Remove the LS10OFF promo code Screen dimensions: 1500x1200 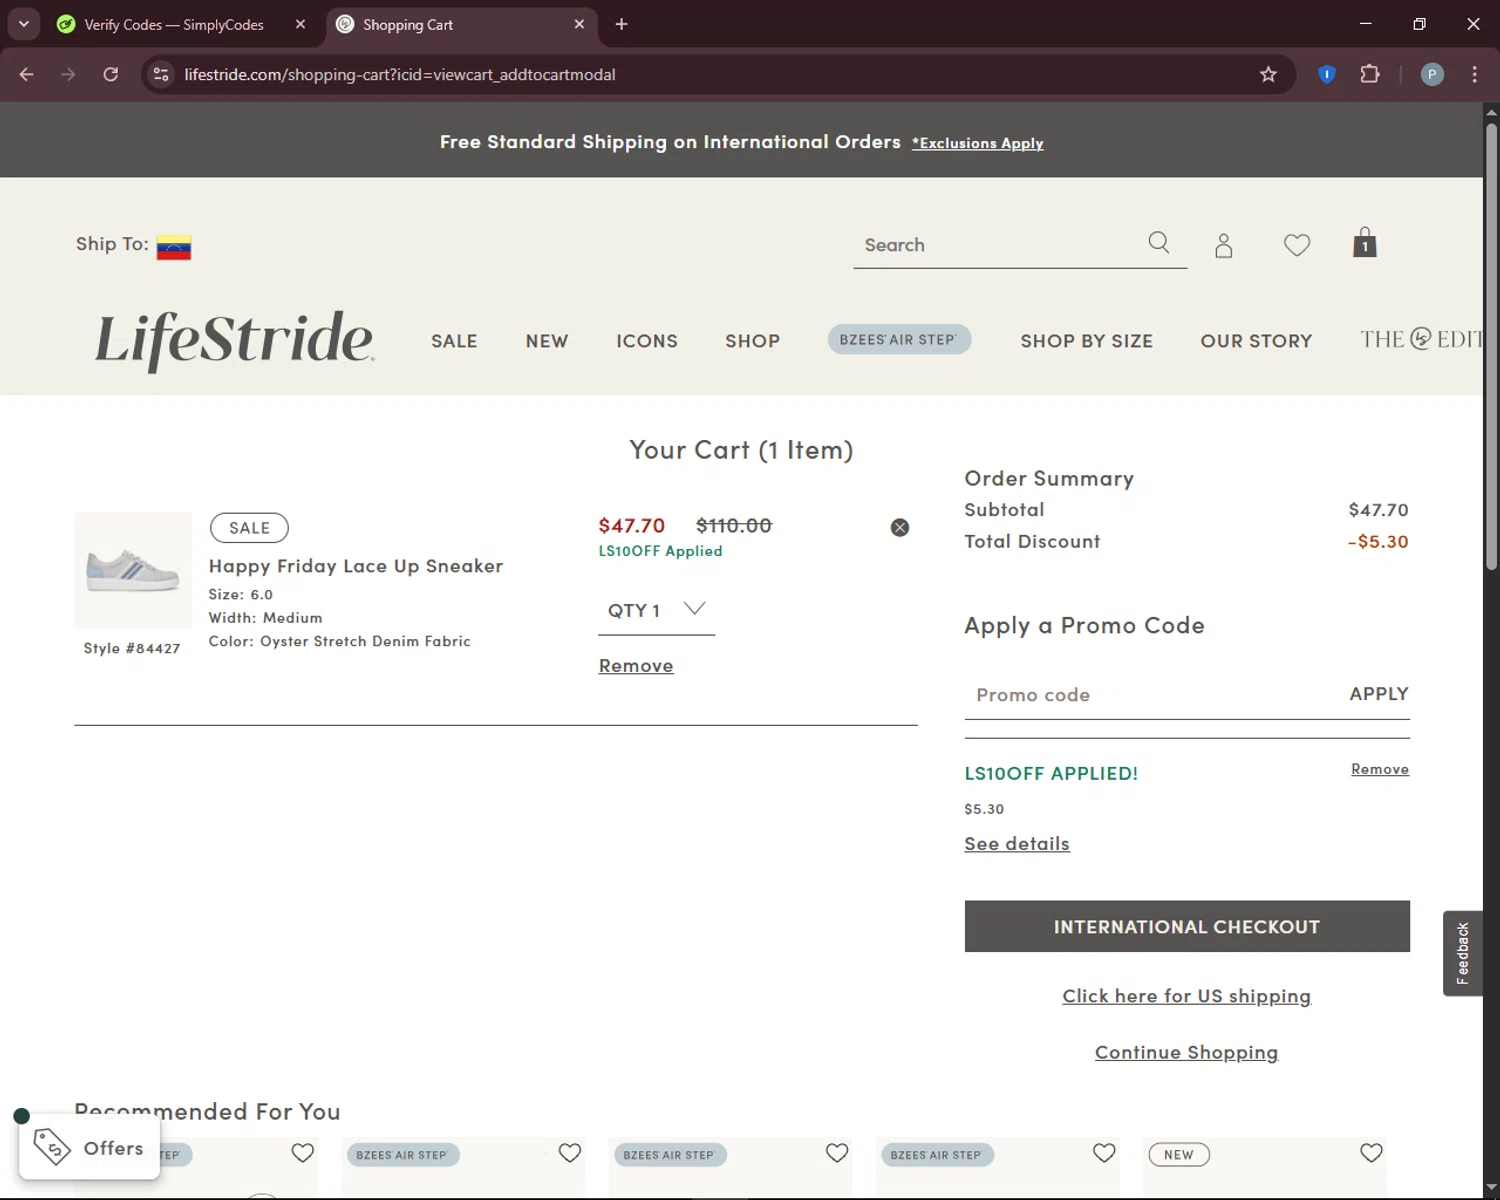pyautogui.click(x=1380, y=769)
